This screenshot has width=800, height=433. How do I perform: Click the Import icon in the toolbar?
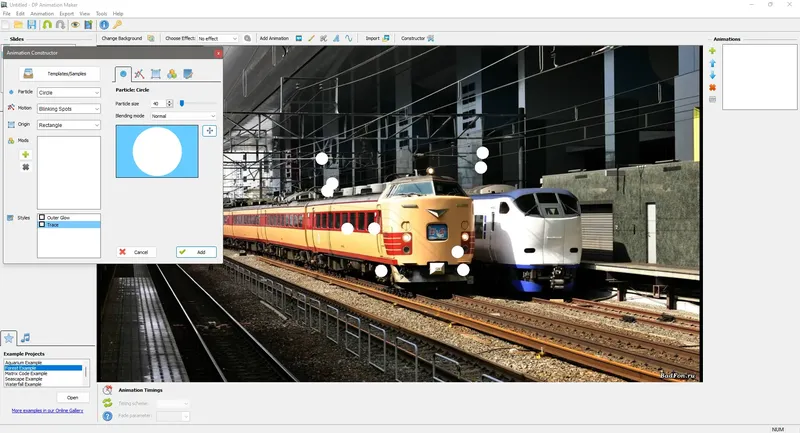click(x=386, y=38)
